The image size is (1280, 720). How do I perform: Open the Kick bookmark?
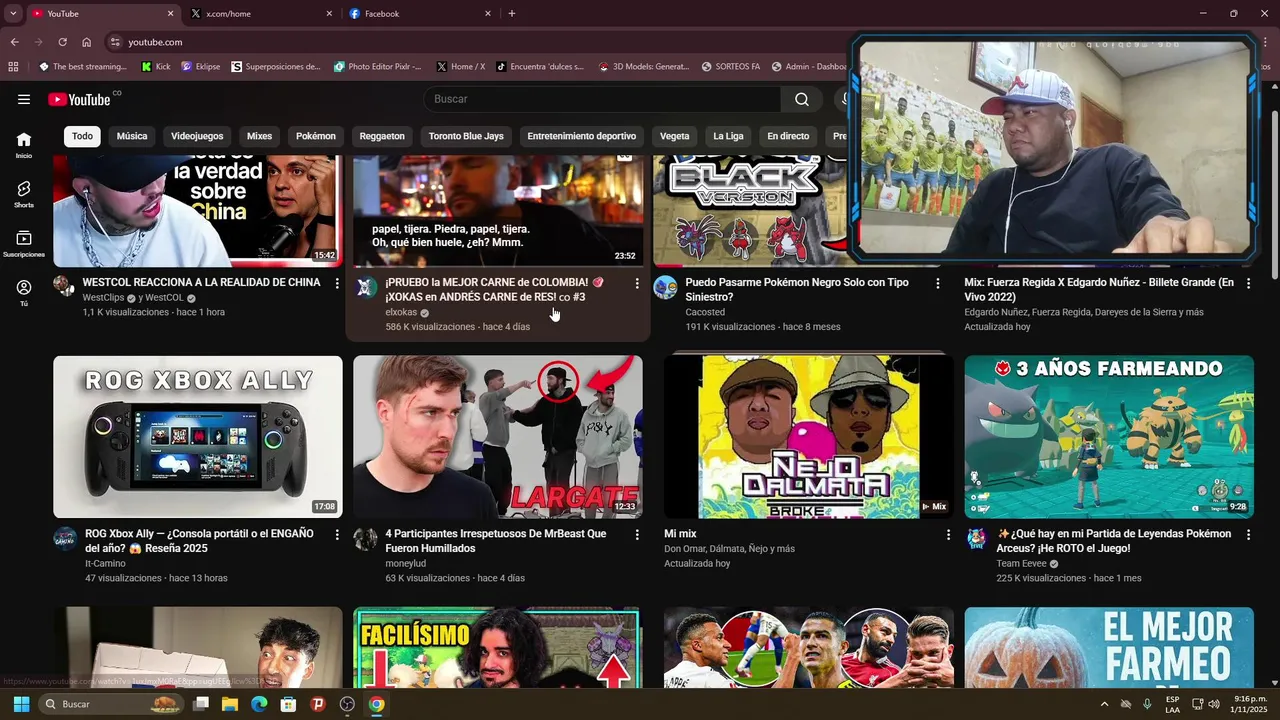[x=156, y=67]
